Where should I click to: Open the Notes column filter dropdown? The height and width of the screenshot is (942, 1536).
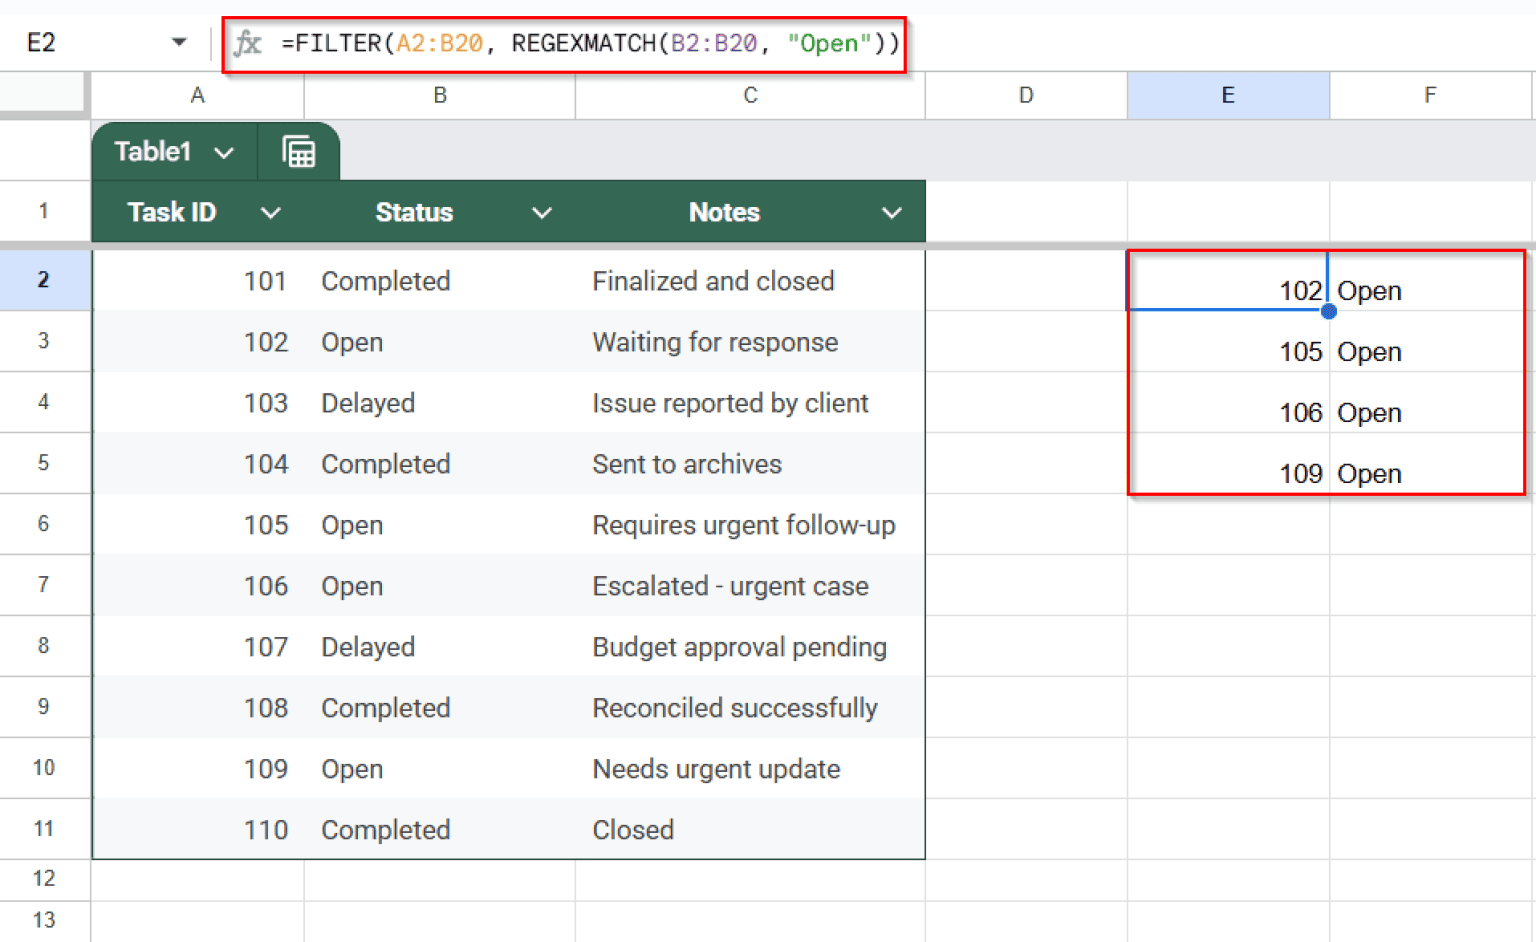[x=891, y=212]
